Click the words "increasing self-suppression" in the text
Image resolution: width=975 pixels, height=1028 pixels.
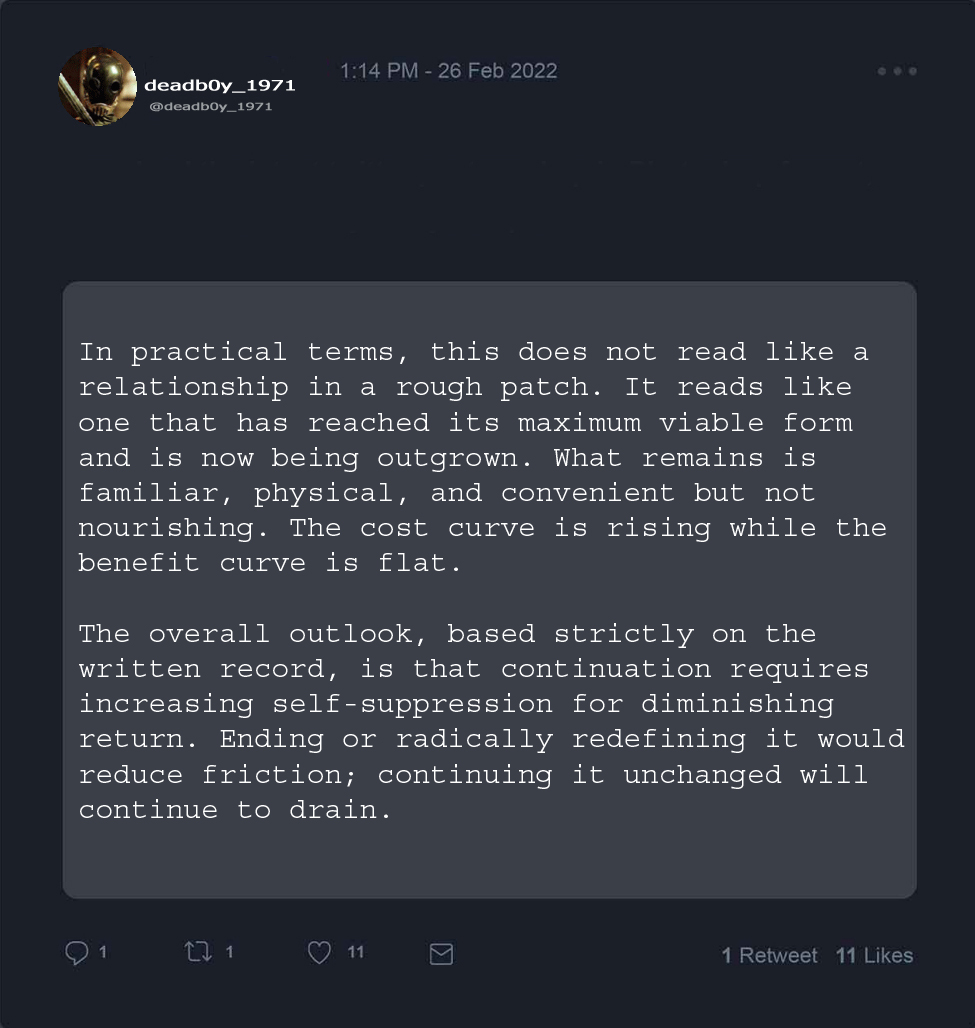click(x=315, y=704)
